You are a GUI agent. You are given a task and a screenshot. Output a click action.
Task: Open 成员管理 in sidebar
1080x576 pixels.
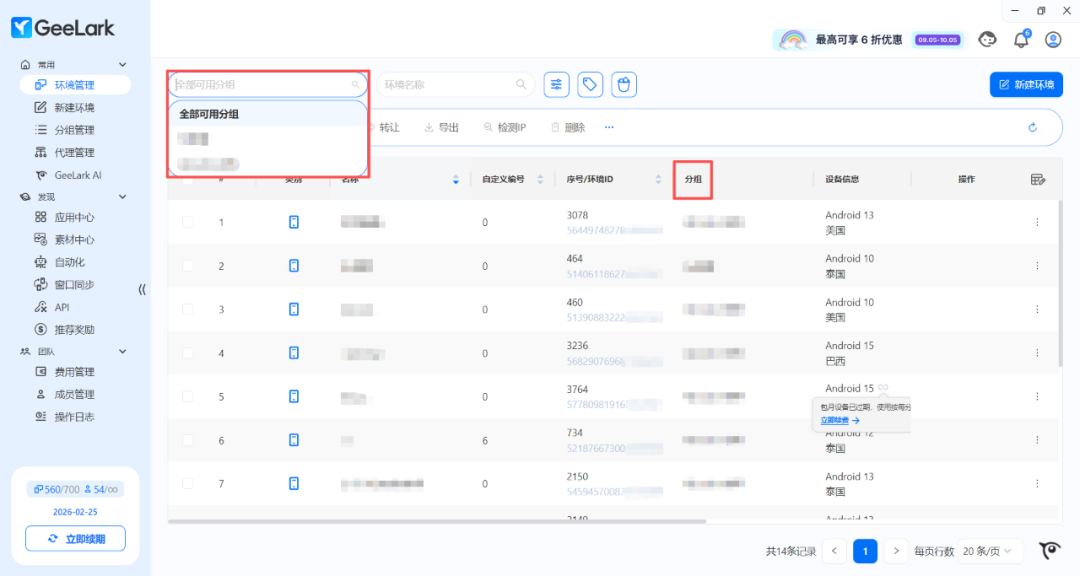pos(74,395)
